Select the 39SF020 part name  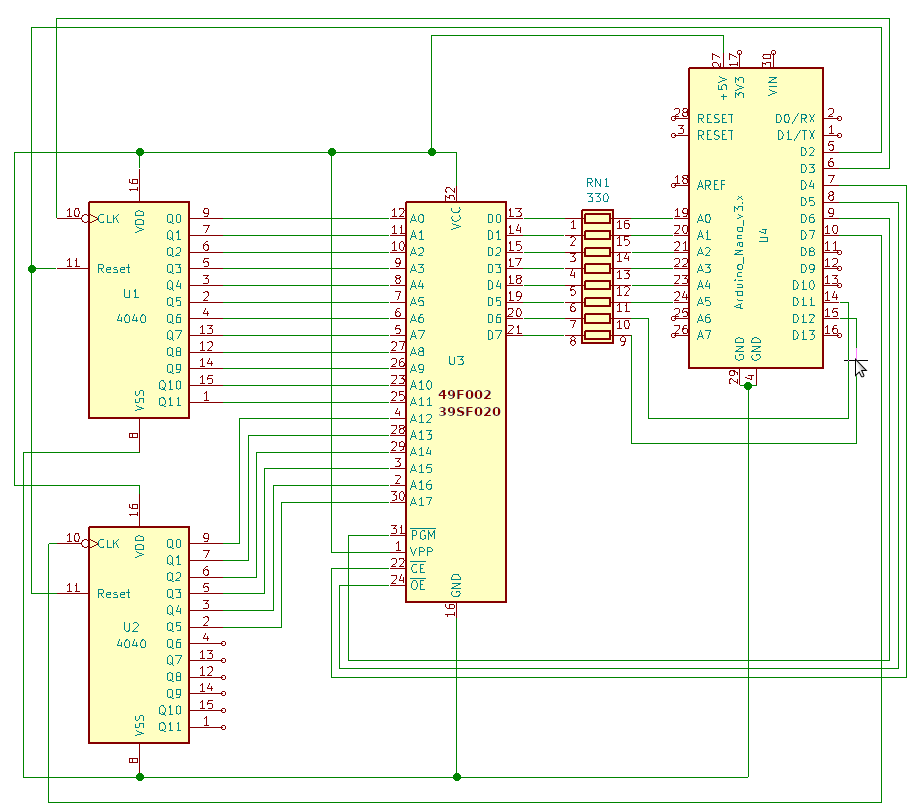469,411
